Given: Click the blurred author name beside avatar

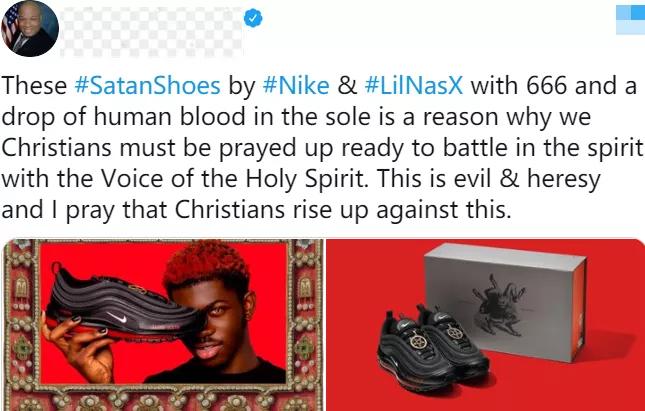Looking at the screenshot, I should [151, 31].
